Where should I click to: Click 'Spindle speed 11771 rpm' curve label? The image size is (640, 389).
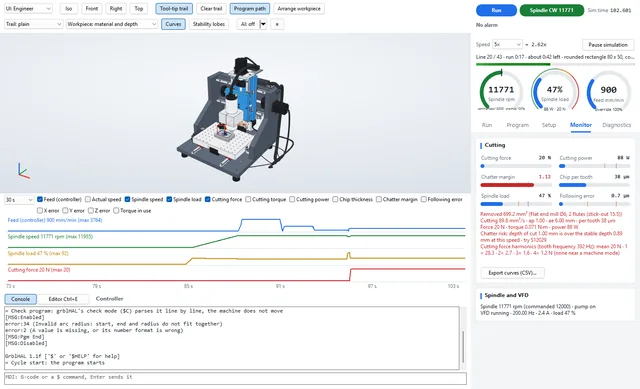50,236
